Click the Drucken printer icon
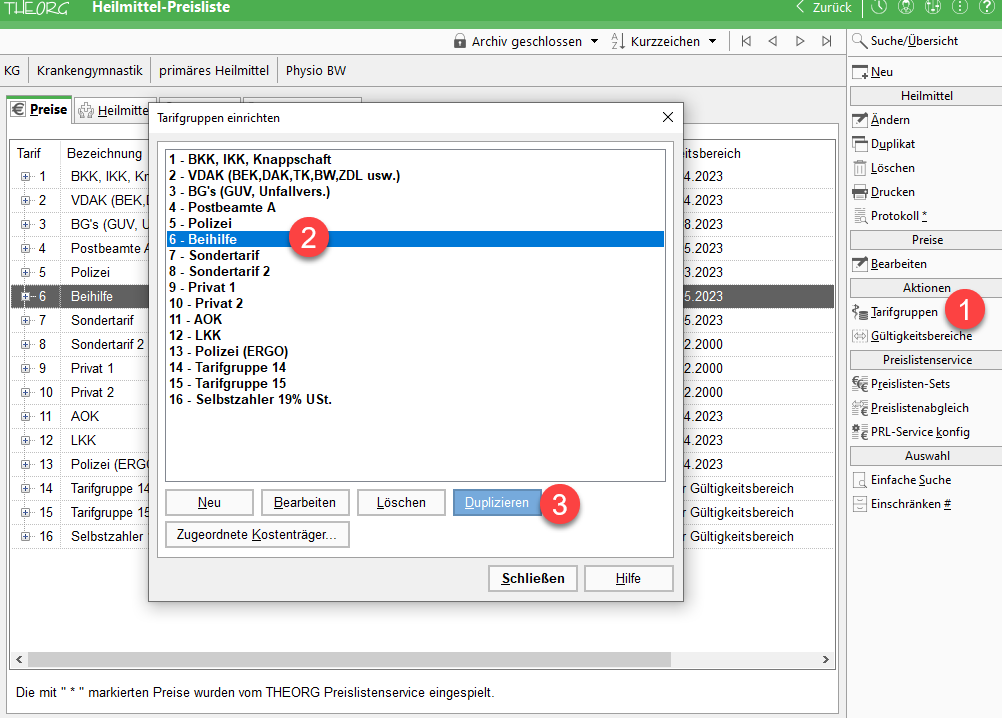1002x718 pixels. point(860,192)
